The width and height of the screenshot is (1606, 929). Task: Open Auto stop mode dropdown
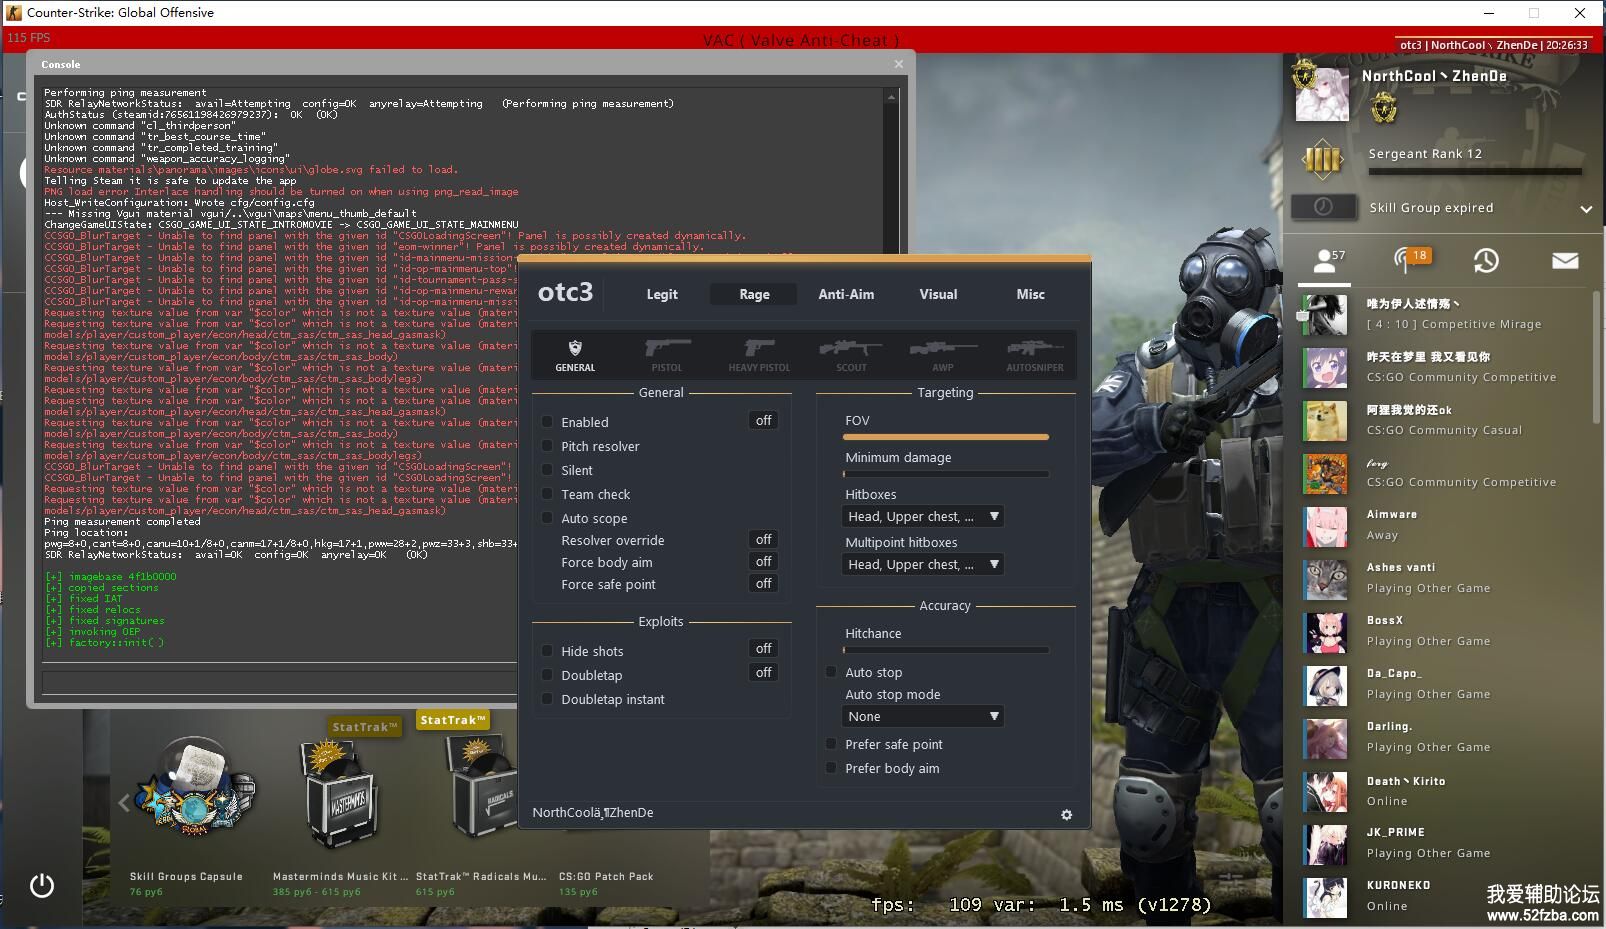(x=923, y=717)
